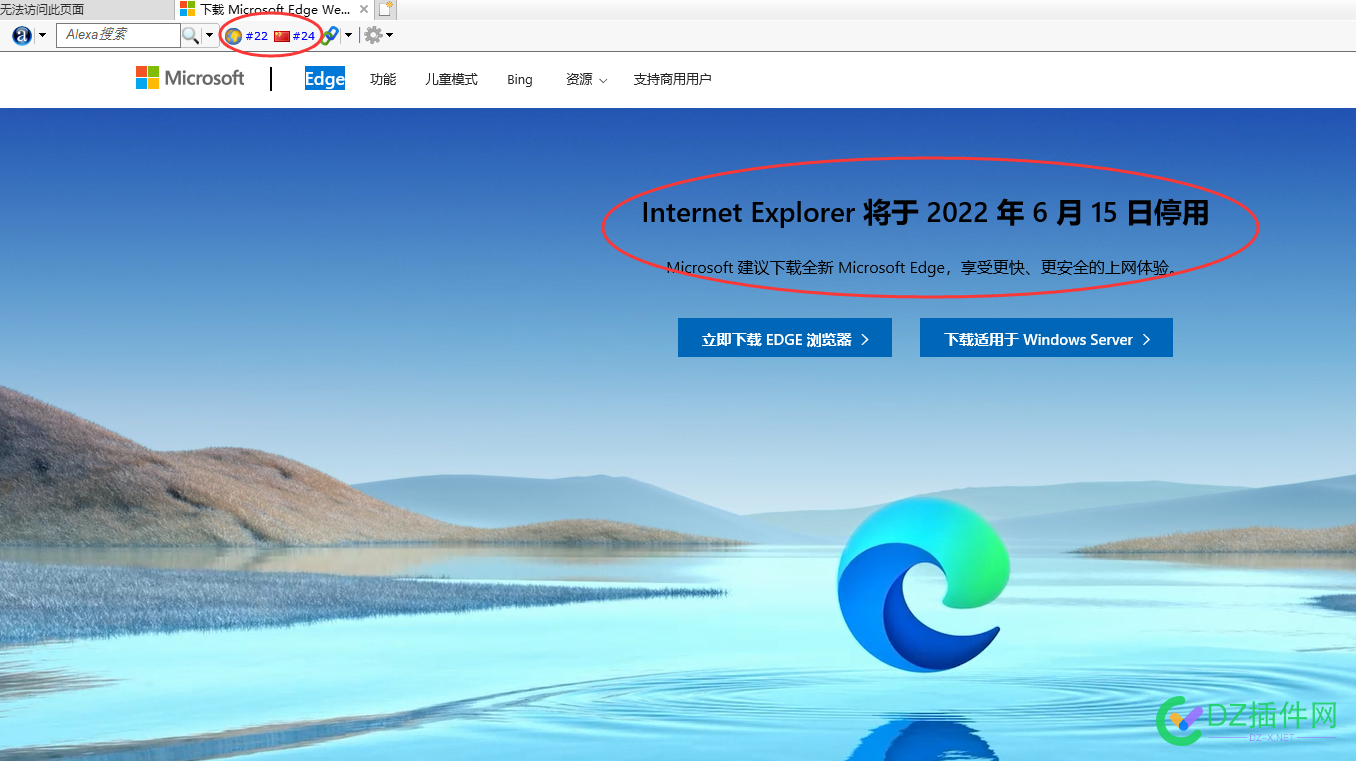
Task: Focus the Alexa搜索 input field
Action: (x=117, y=35)
